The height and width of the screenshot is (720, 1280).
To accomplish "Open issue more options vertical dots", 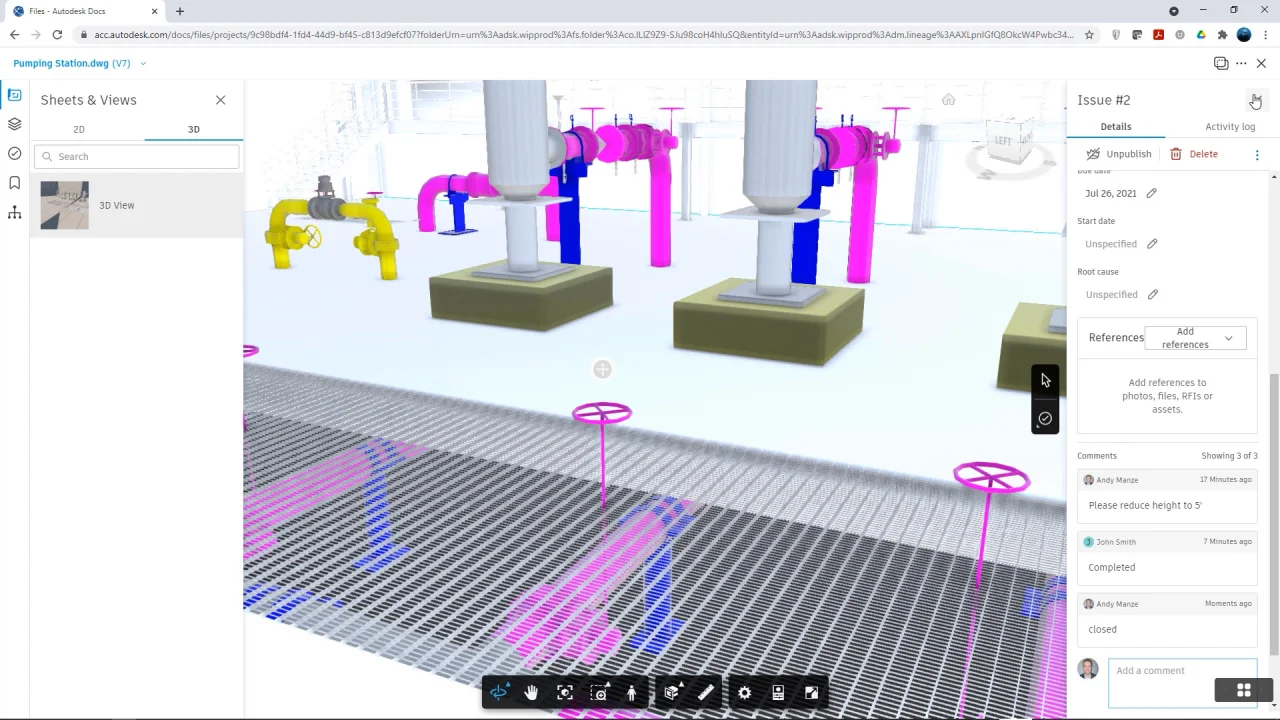I will pos(1257,154).
